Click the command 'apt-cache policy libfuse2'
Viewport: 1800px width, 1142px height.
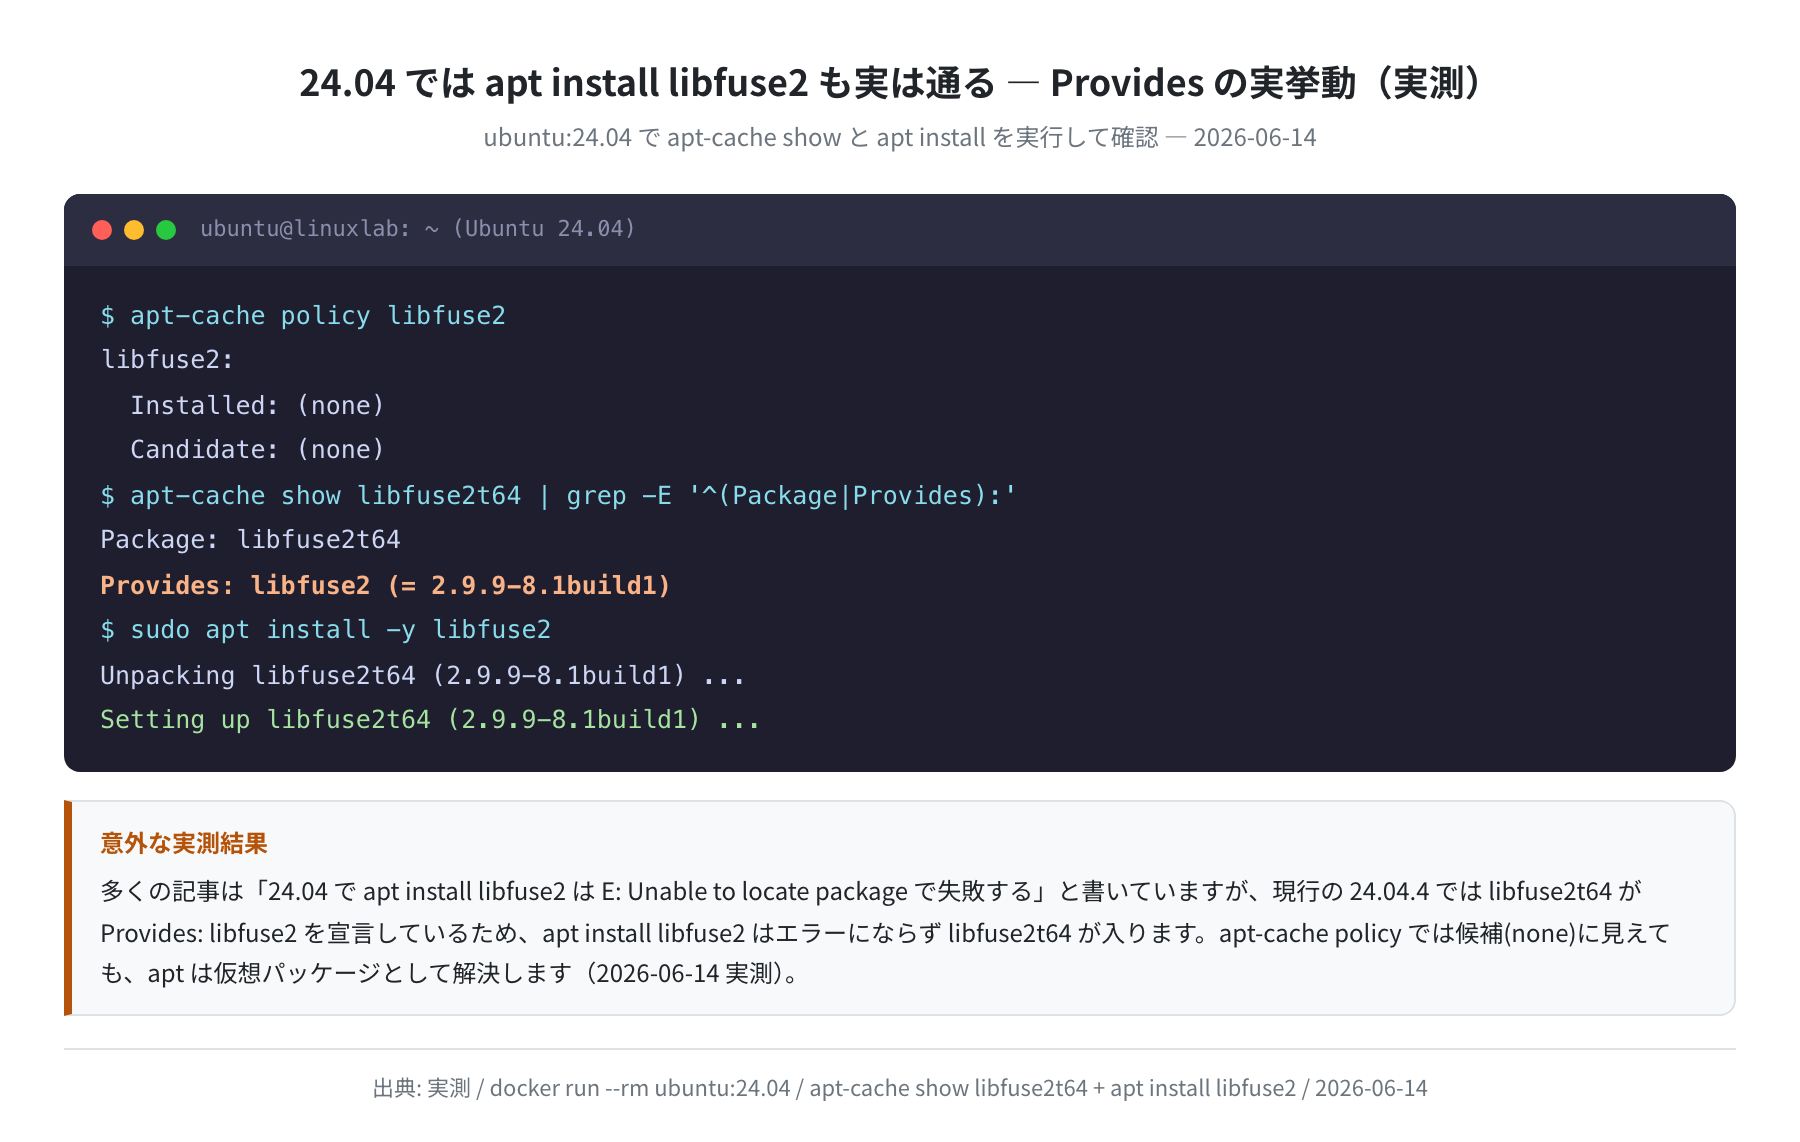point(303,316)
